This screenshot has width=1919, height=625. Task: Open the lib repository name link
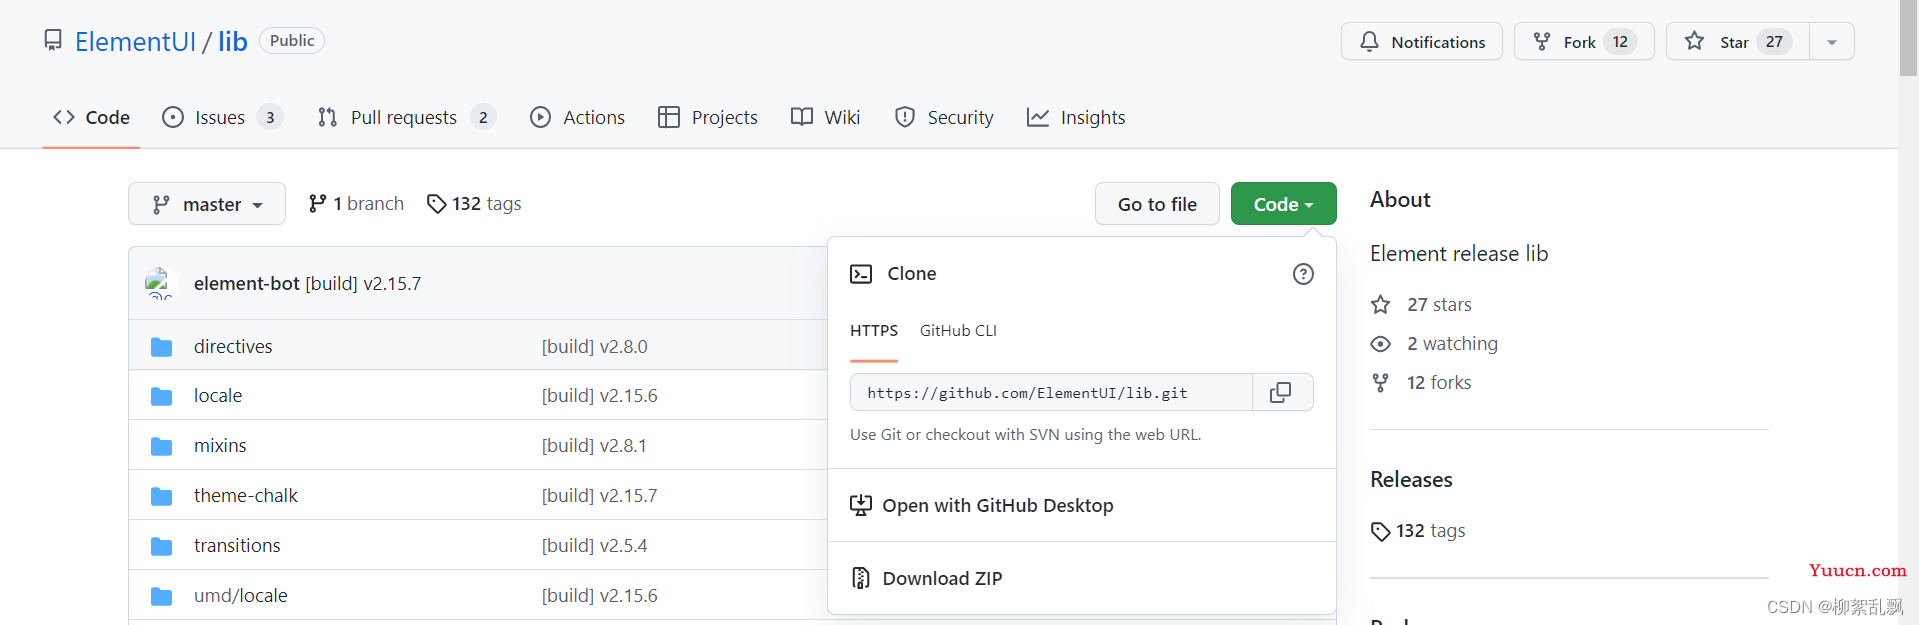click(x=233, y=41)
